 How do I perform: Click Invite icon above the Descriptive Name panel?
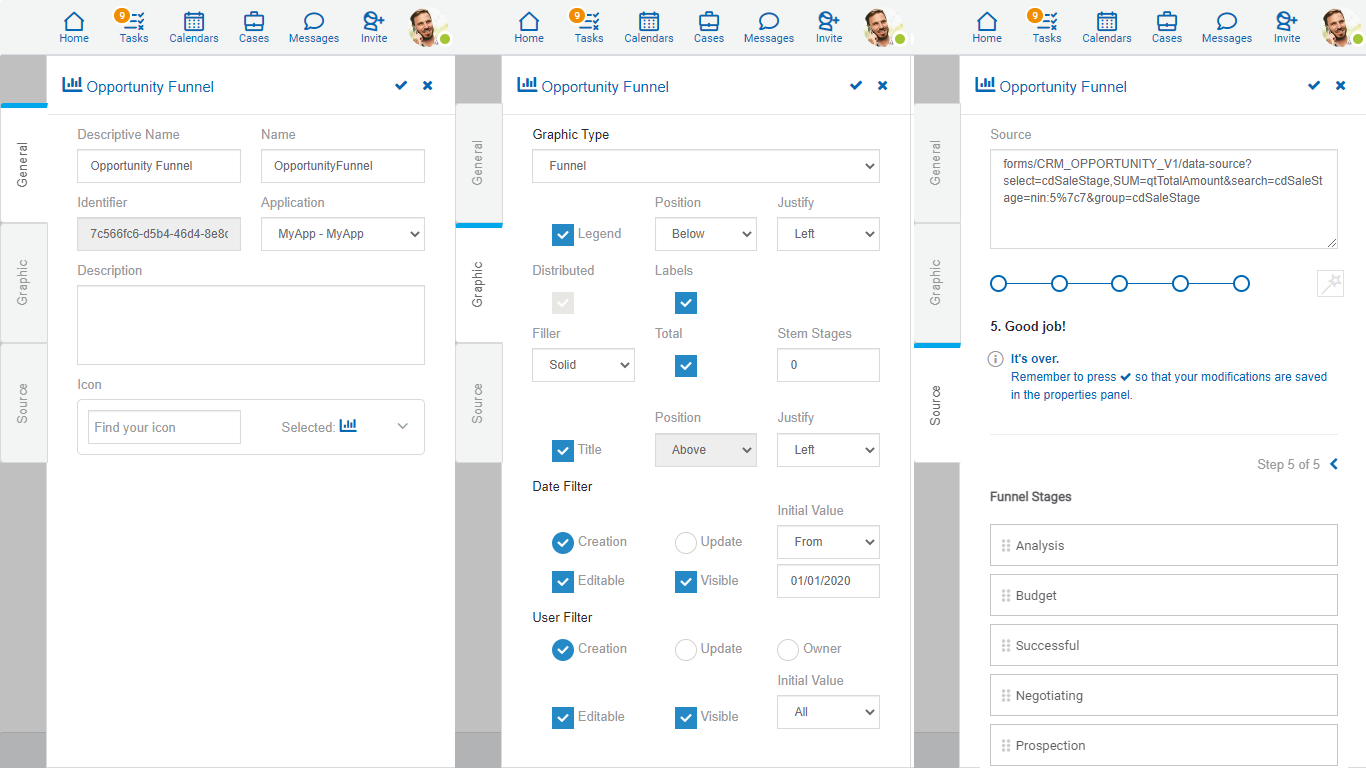pos(374,27)
